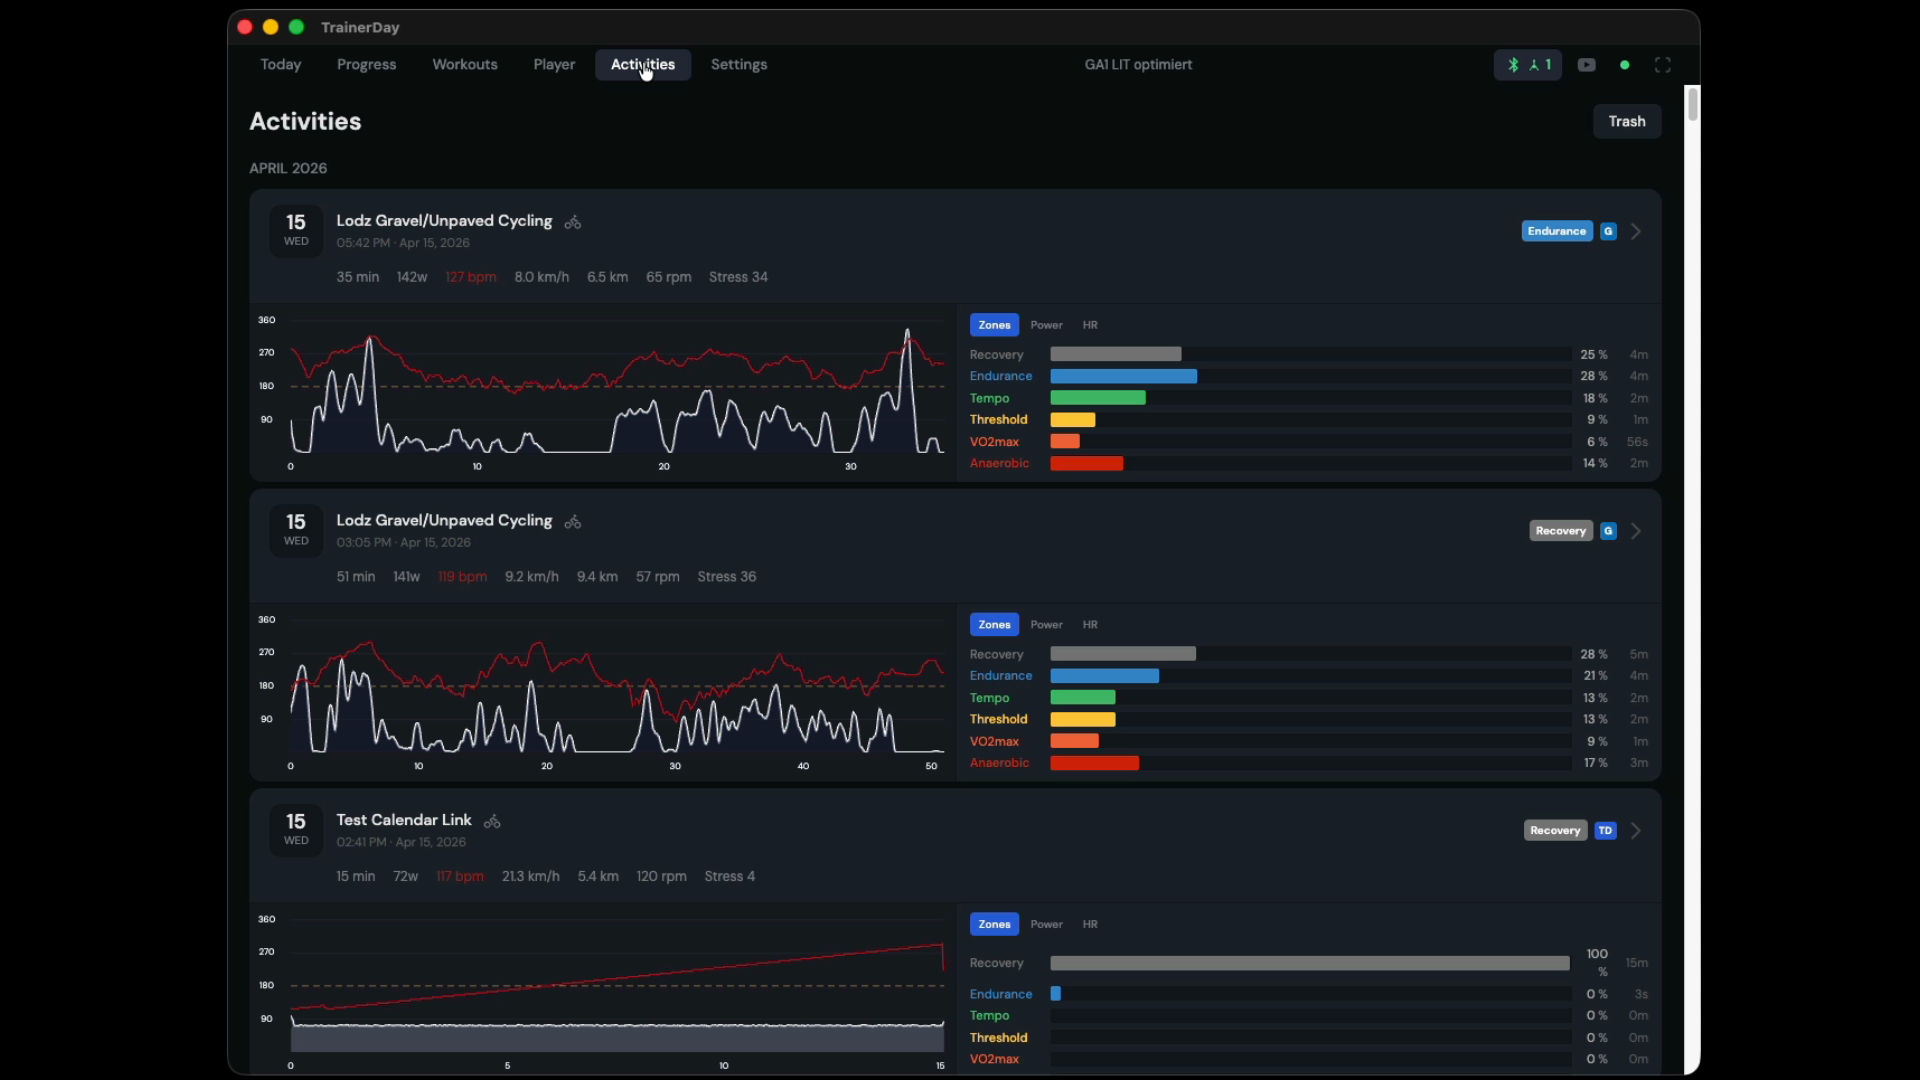Expand the second Lodz Gravel activity details
The height and width of the screenshot is (1080, 1920).
pyautogui.click(x=1634, y=530)
